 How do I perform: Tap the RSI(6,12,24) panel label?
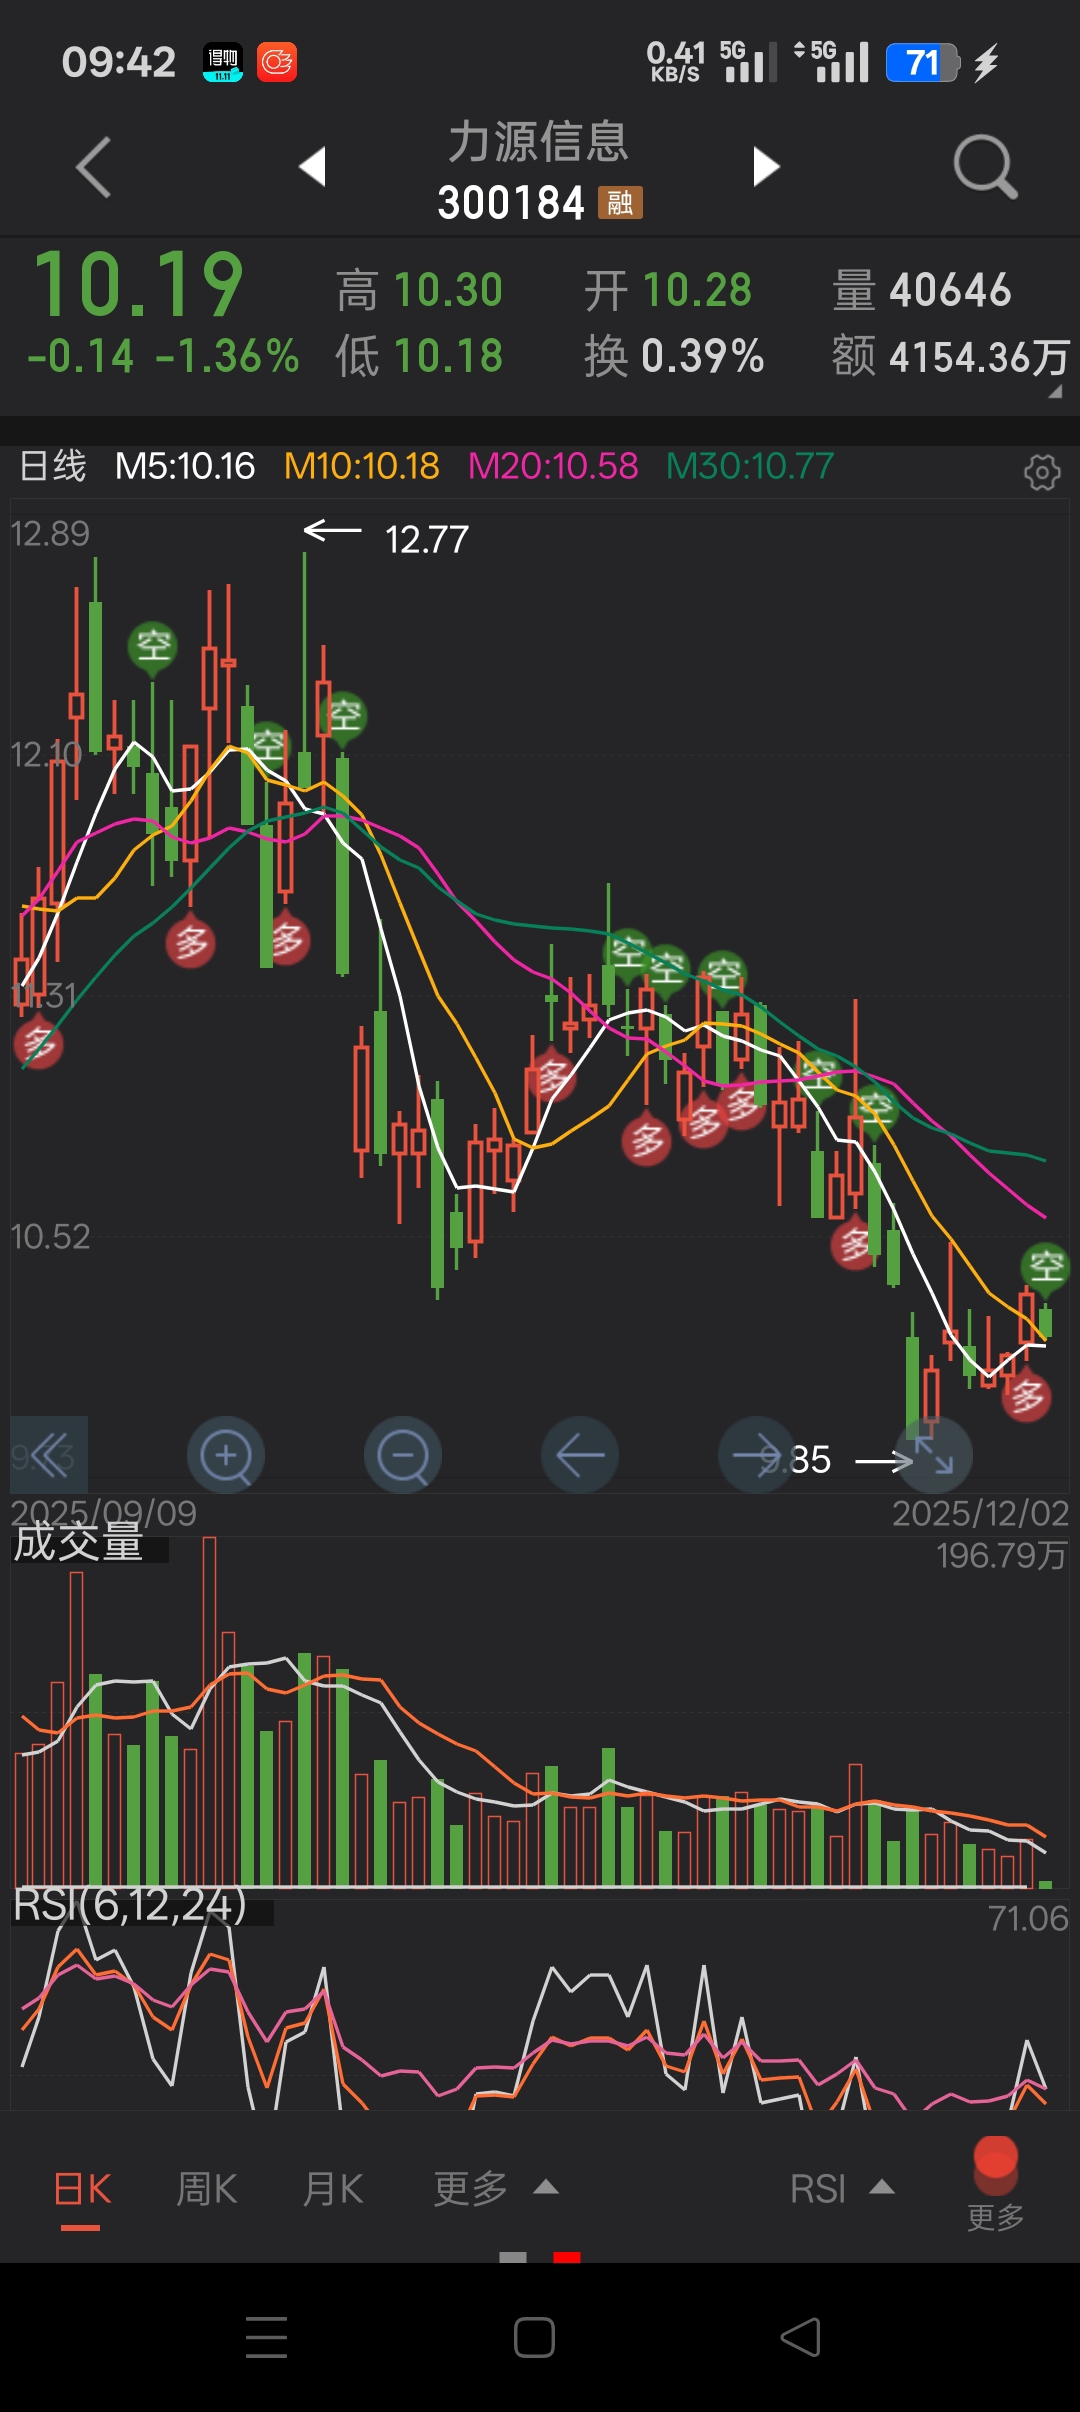(x=130, y=1905)
